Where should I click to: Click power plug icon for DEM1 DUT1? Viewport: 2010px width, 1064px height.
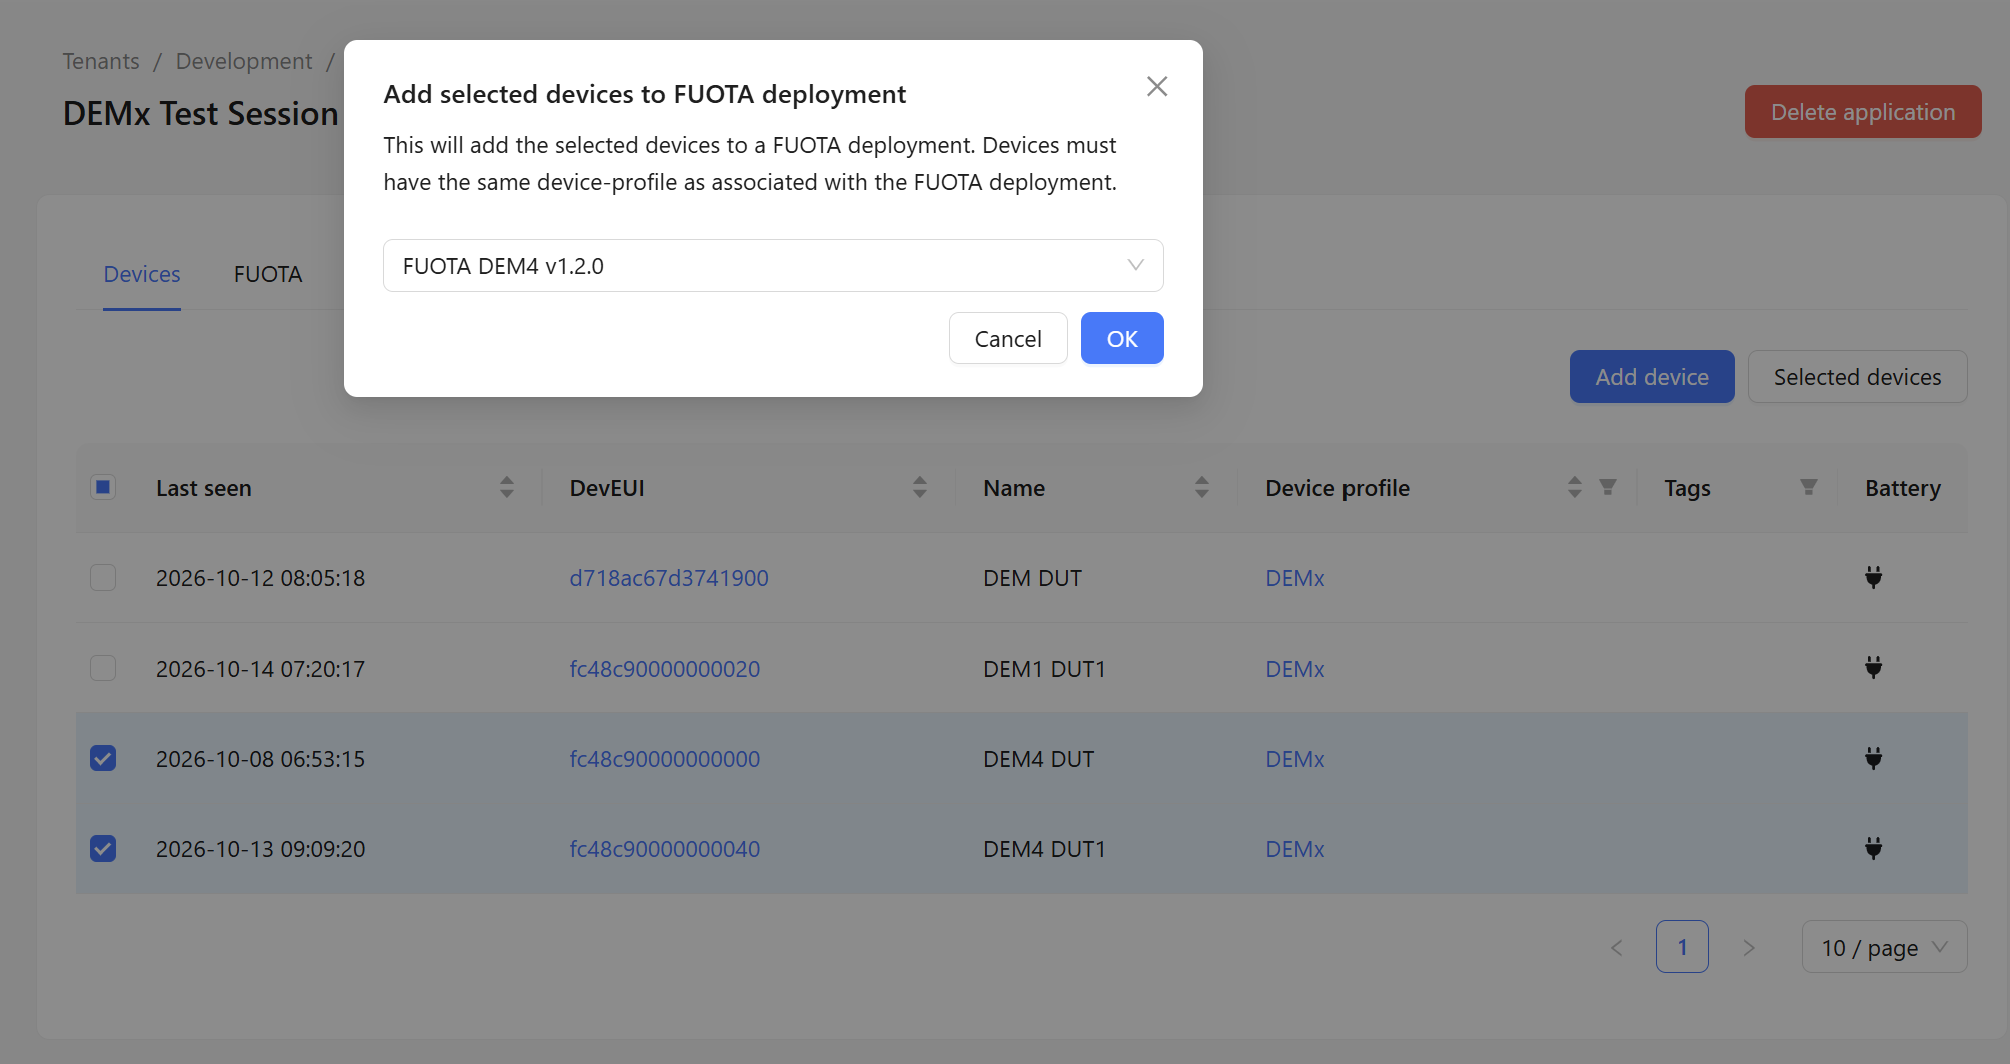[x=1874, y=668]
